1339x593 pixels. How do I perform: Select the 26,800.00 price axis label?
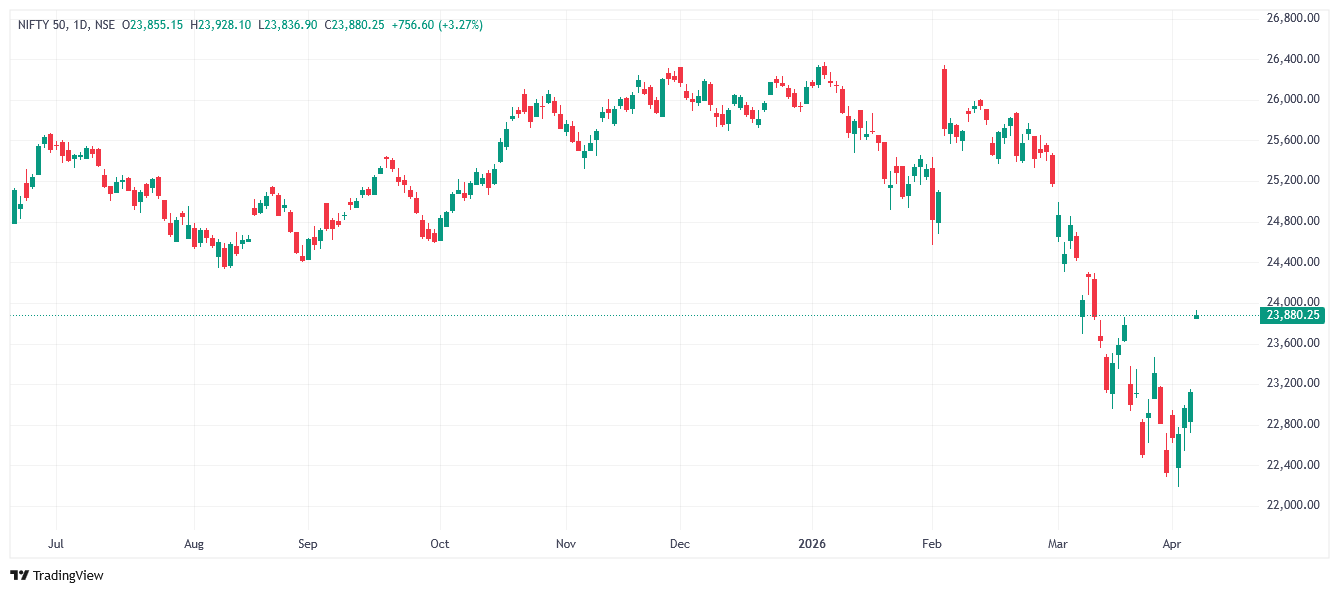1293,18
